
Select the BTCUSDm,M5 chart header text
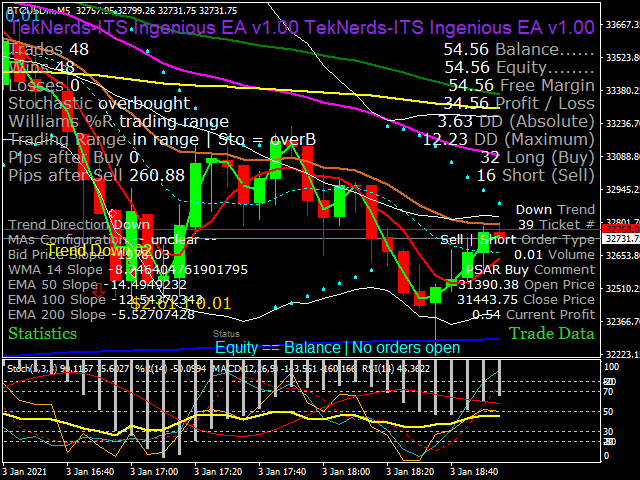pos(122,11)
